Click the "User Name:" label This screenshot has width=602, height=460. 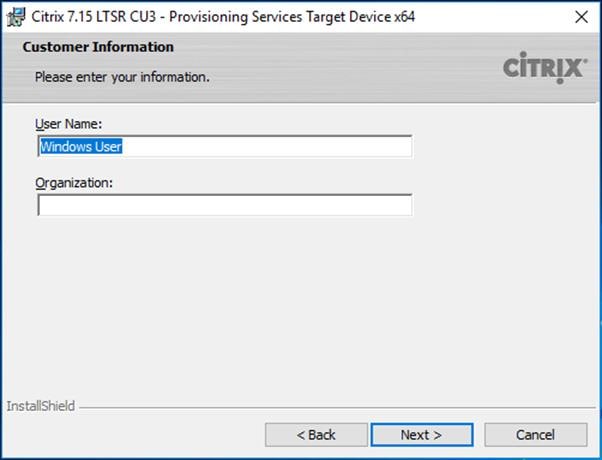[x=69, y=124]
